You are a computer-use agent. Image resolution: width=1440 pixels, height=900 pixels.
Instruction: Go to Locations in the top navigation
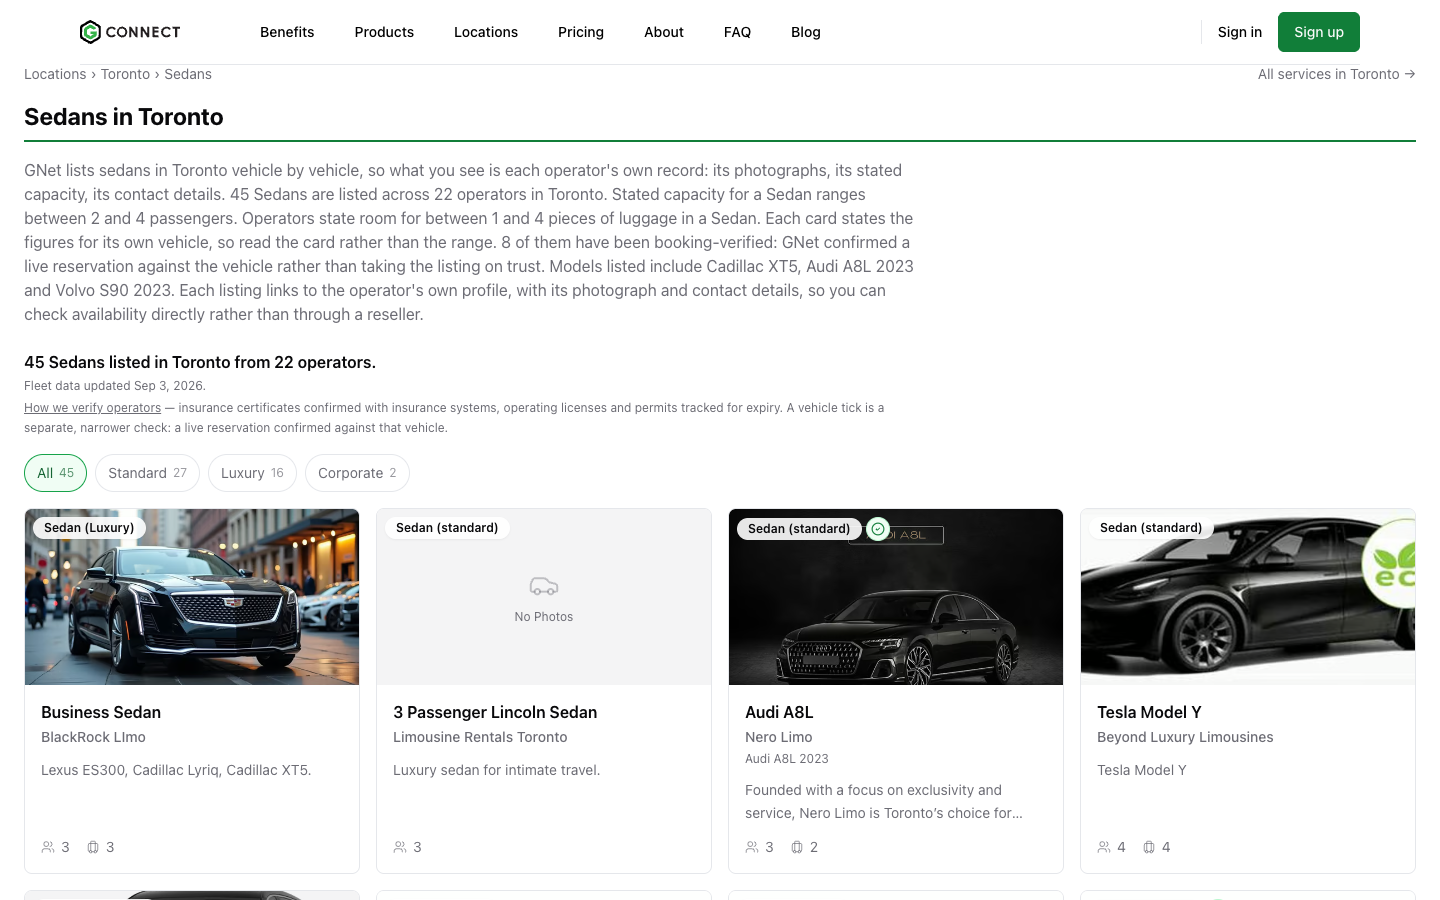coord(486,32)
